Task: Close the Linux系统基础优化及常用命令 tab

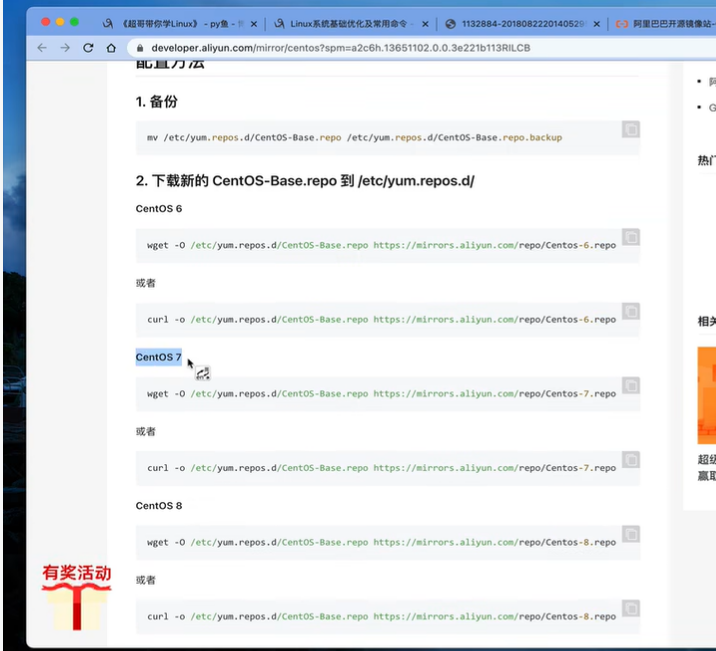Action: pyautogui.click(x=425, y=24)
